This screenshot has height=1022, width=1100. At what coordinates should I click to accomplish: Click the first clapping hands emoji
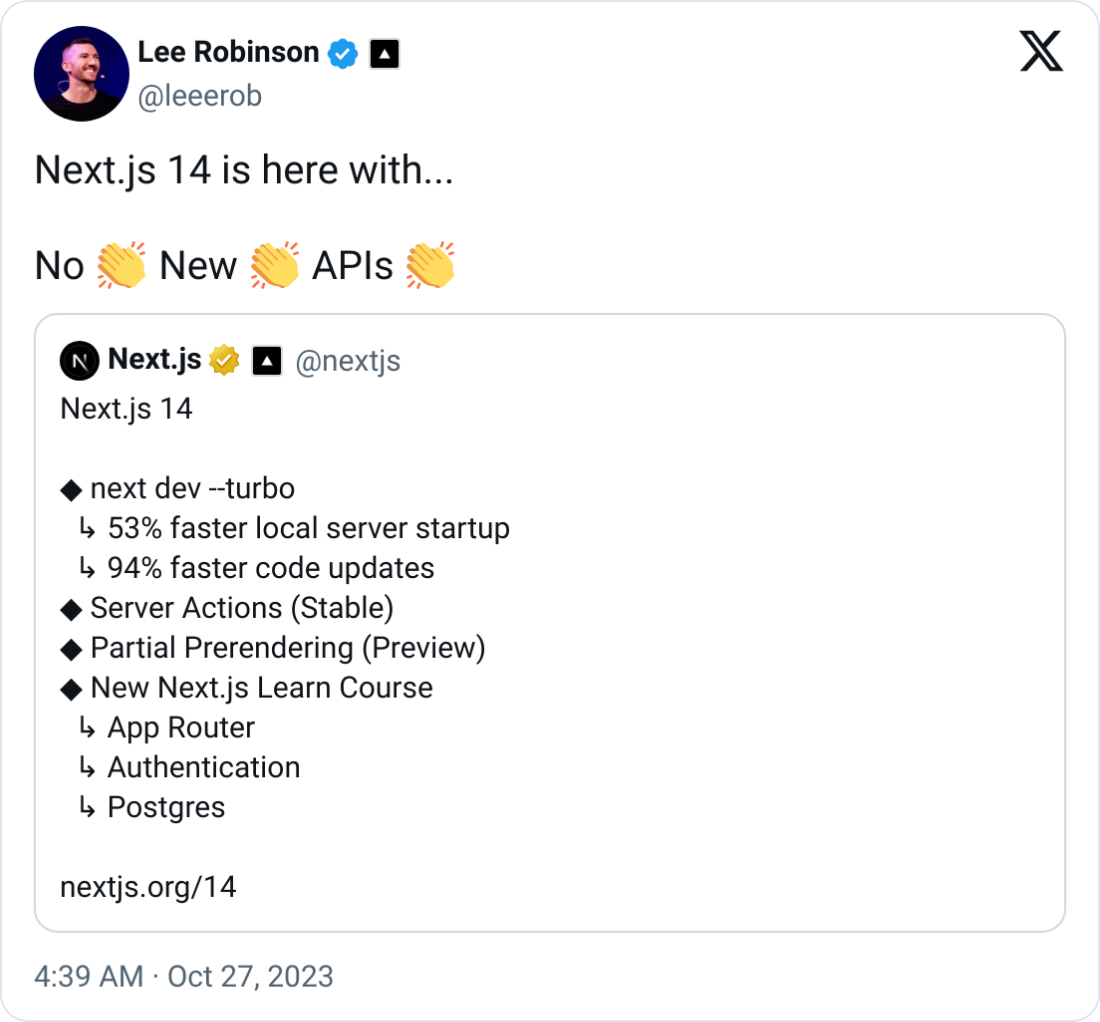pyautogui.click(x=122, y=267)
